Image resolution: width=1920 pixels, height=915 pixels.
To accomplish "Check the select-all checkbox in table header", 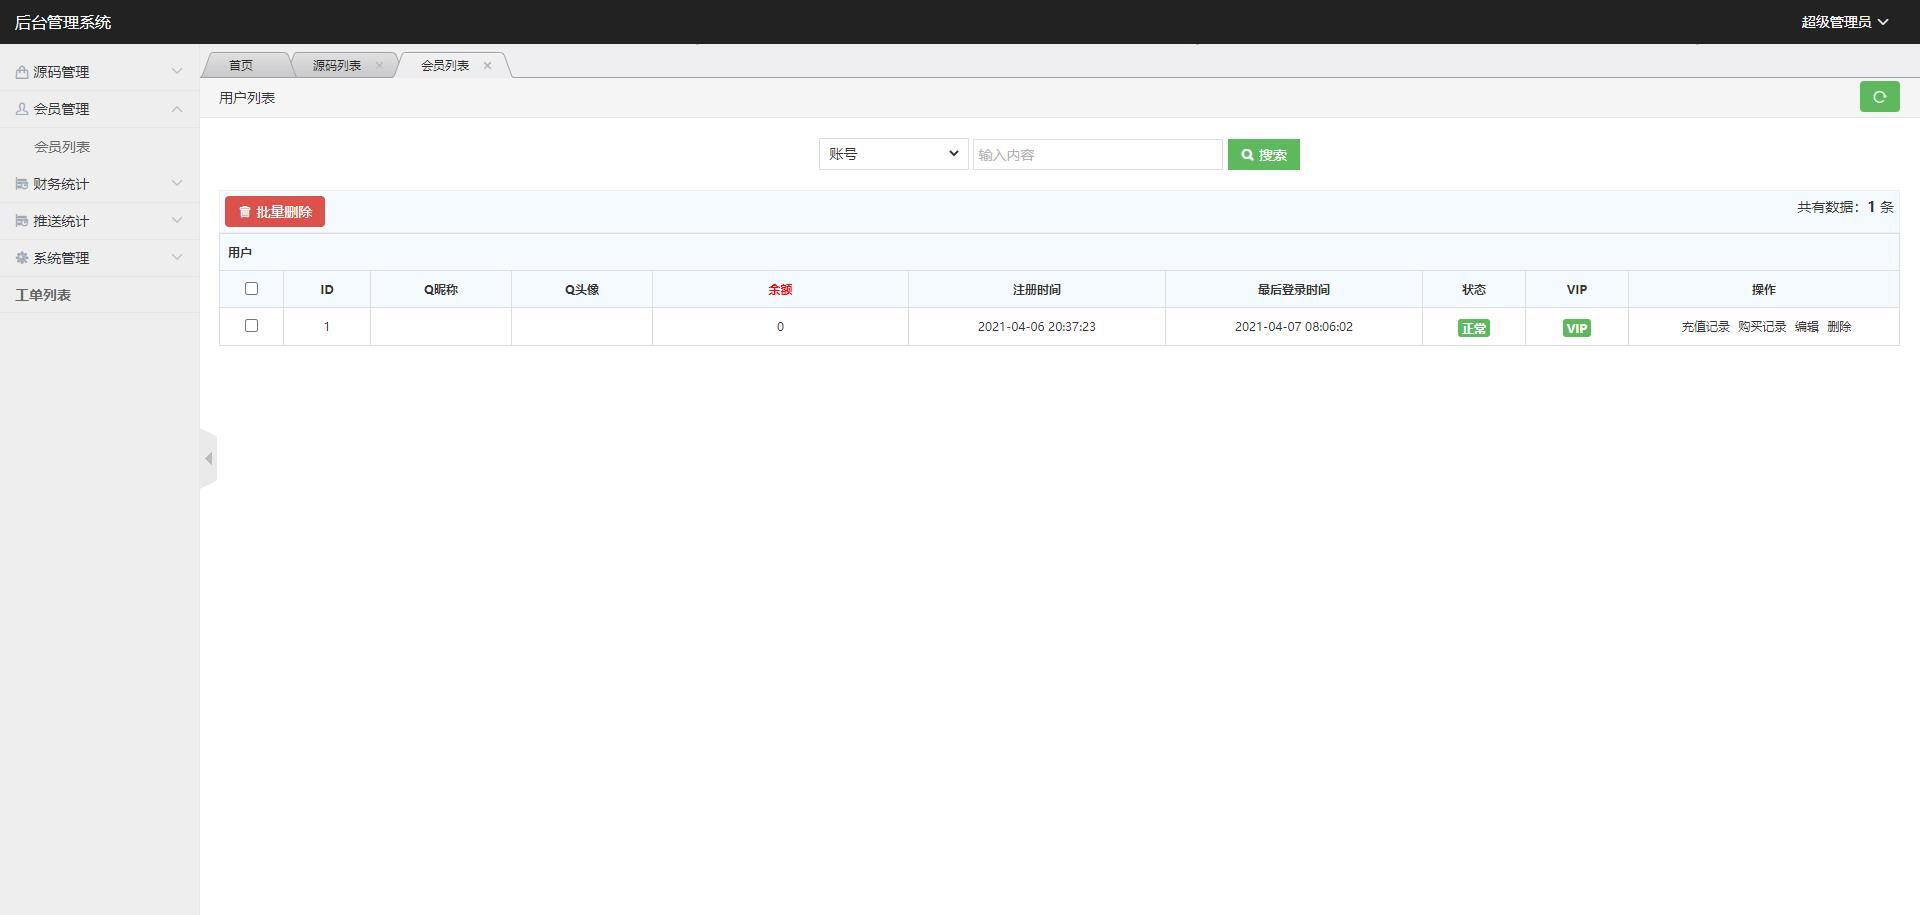I will tap(251, 288).
